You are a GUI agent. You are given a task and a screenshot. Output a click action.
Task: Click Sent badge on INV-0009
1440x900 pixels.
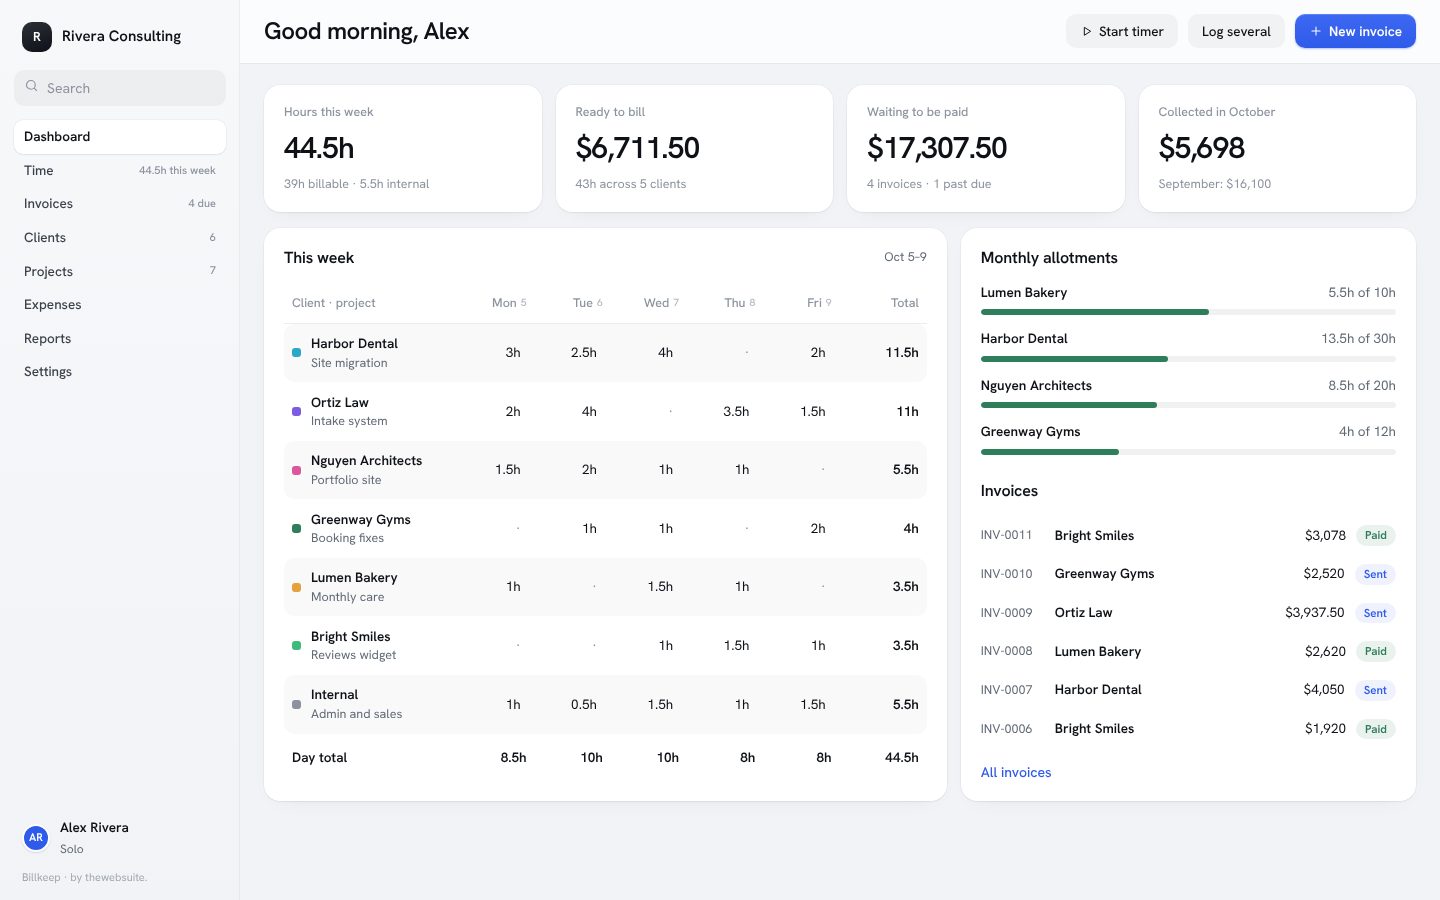(1375, 613)
